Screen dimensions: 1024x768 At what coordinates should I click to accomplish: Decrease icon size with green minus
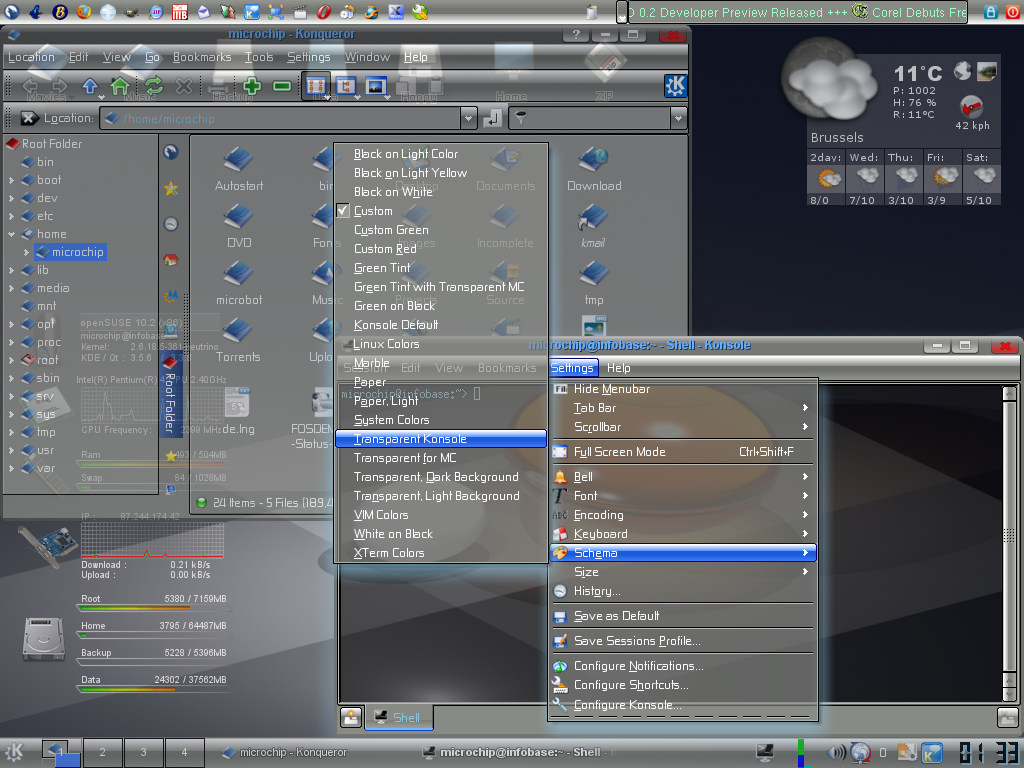[x=282, y=86]
